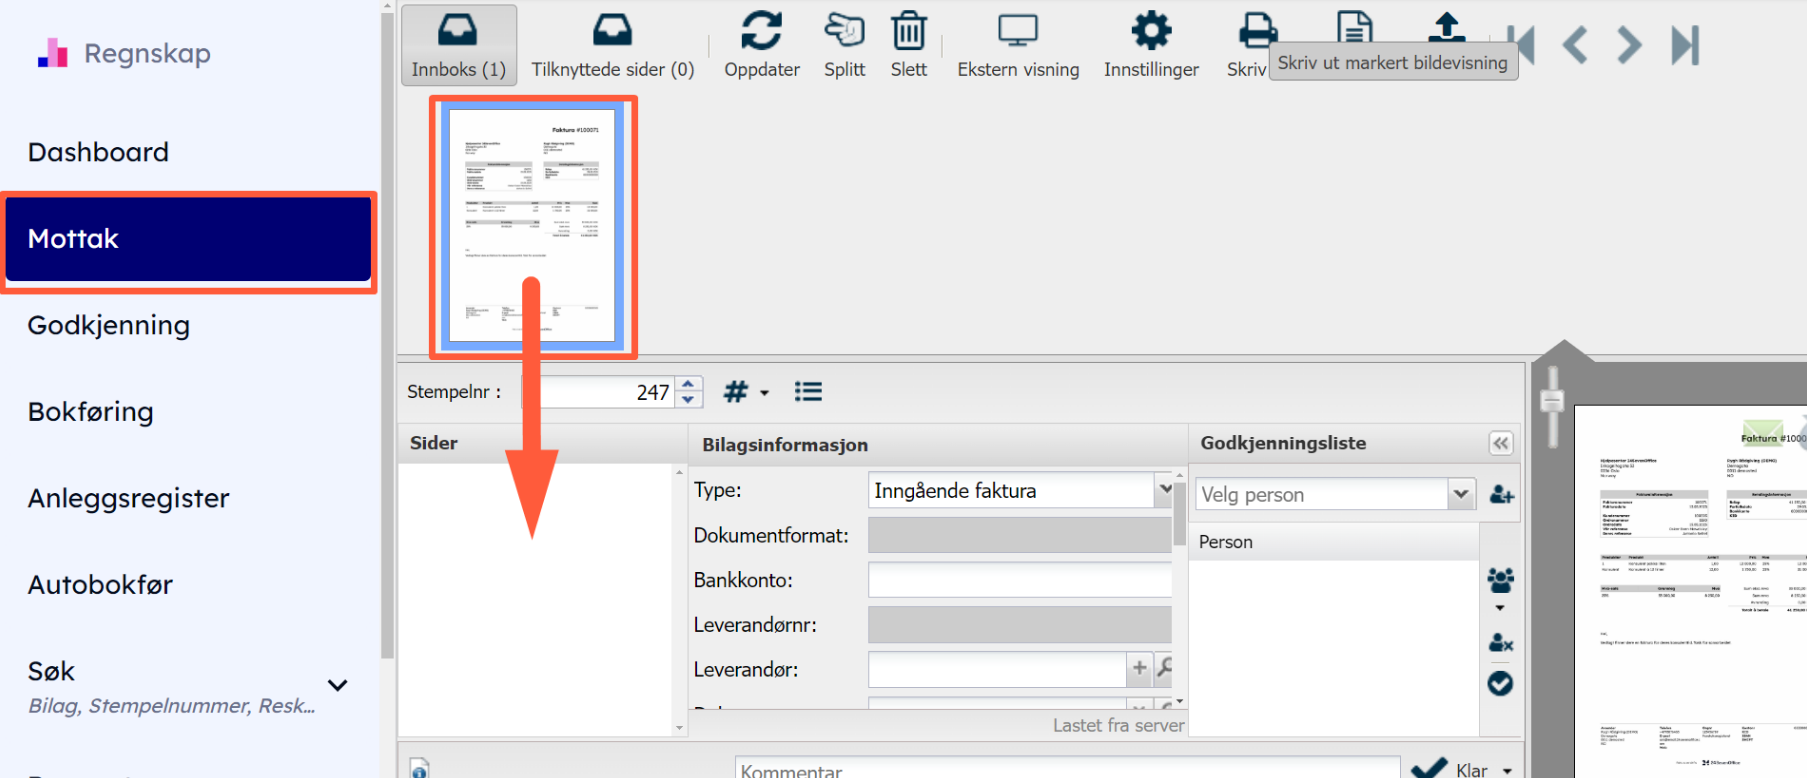Open the Velg person dropdown
Viewport: 1807px width, 778px height.
[x=1460, y=495]
